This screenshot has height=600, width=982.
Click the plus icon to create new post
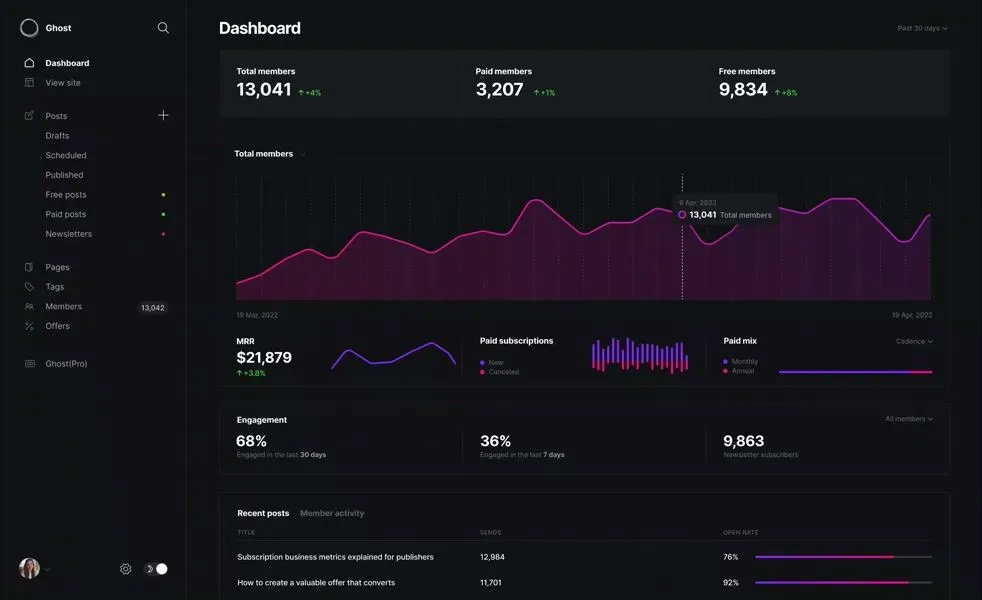[163, 115]
